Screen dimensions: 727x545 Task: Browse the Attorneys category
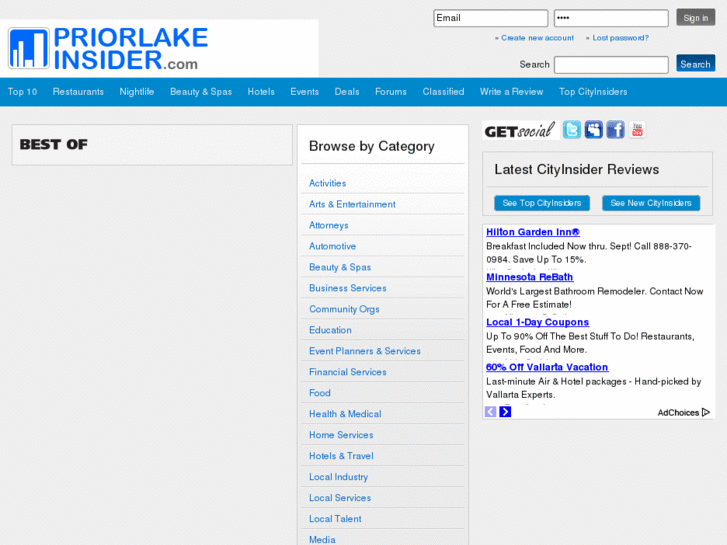coord(329,225)
